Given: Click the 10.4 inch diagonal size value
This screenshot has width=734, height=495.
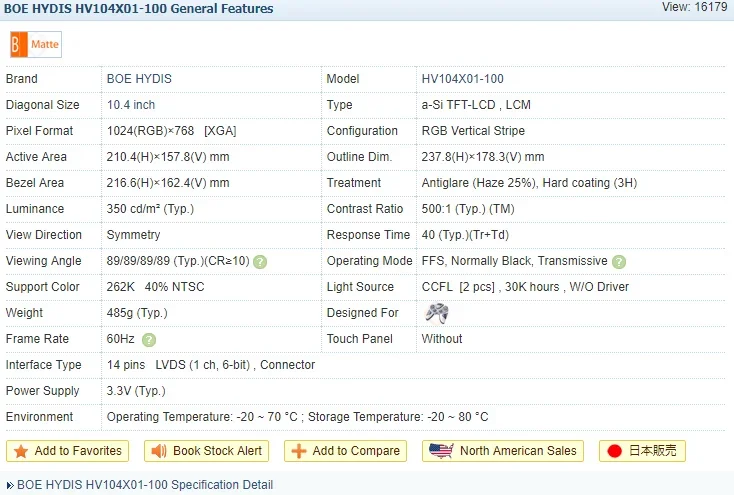Looking at the screenshot, I should (131, 105).
